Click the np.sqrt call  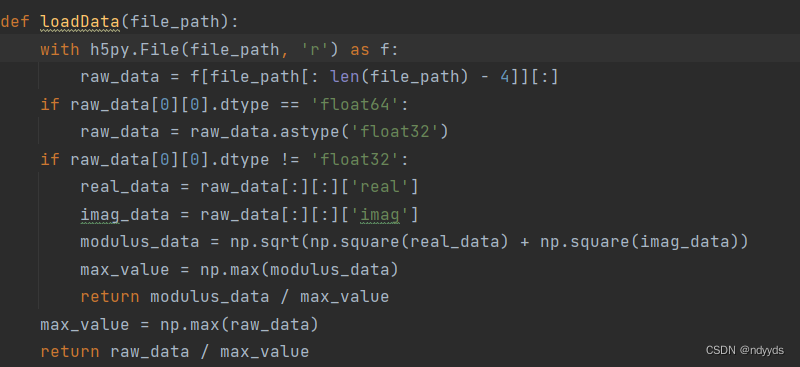pos(265,242)
